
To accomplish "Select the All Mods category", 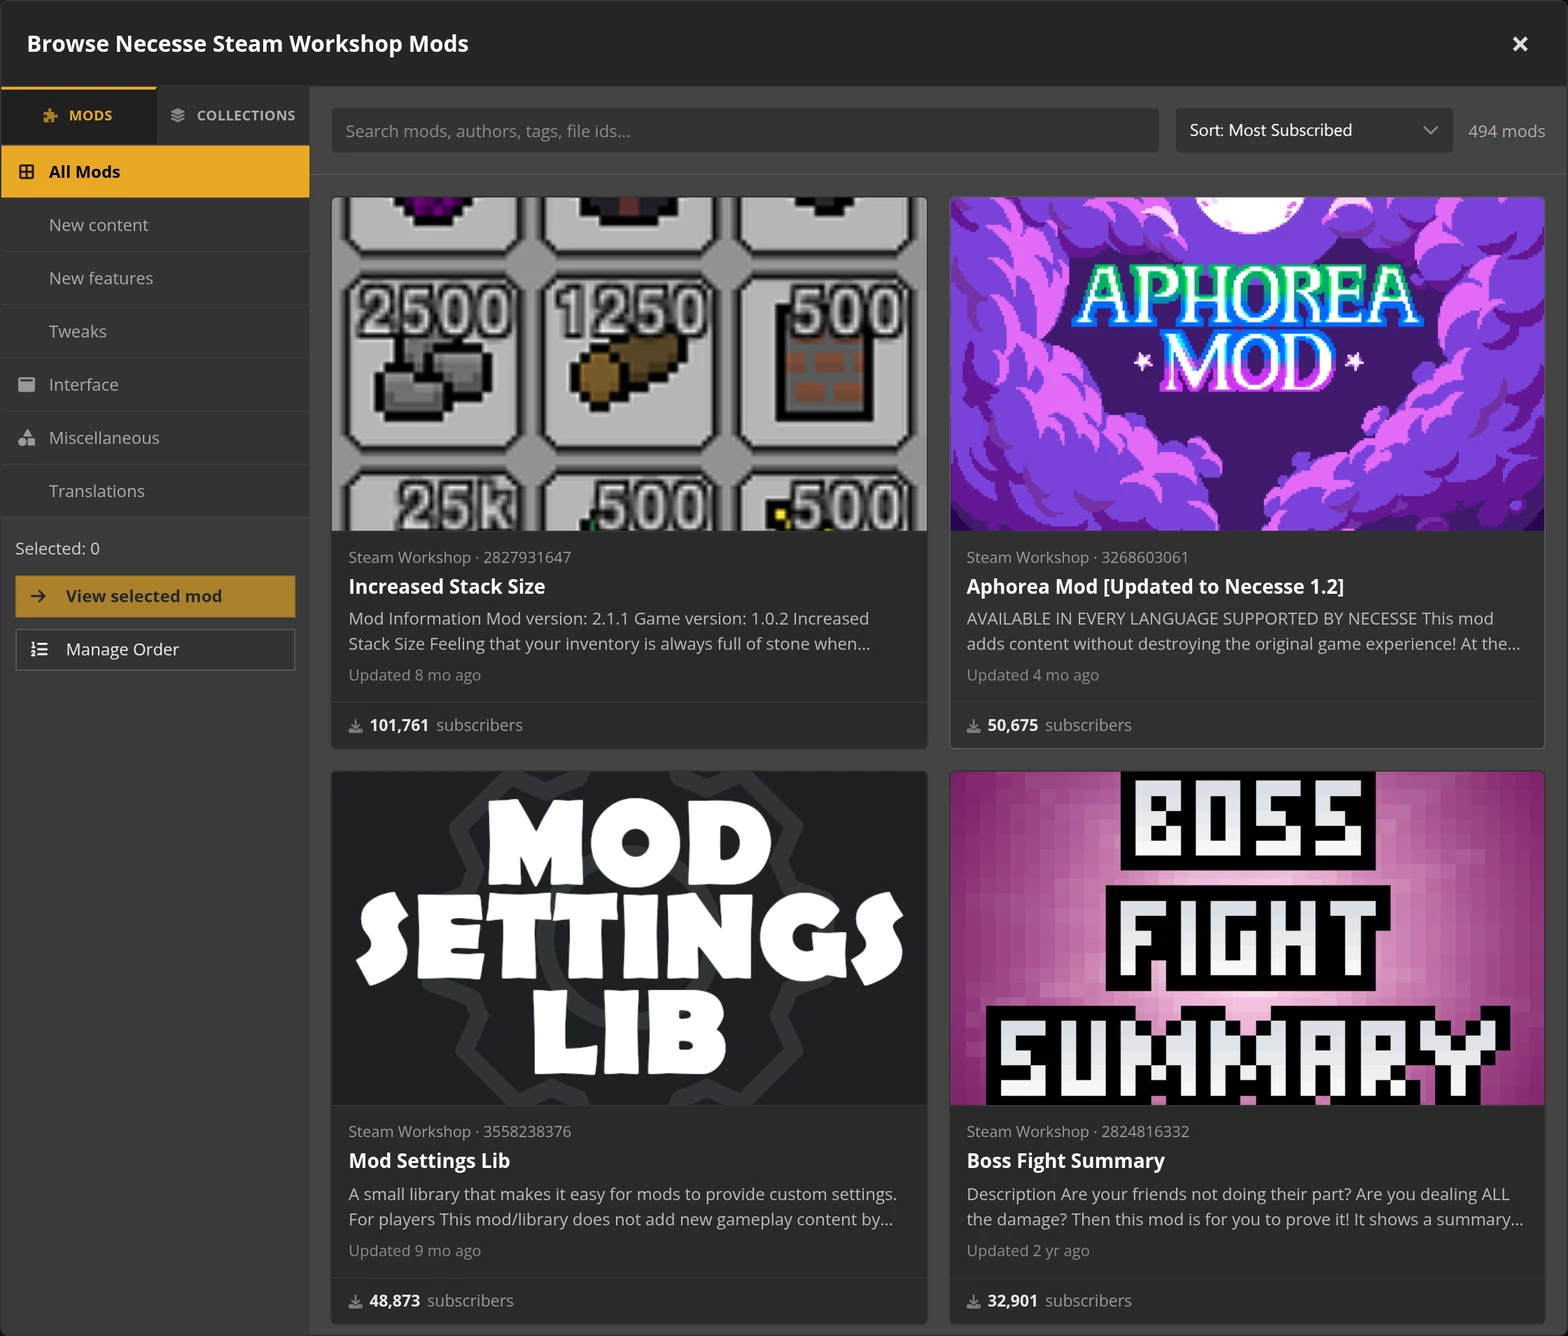I will click(x=155, y=172).
